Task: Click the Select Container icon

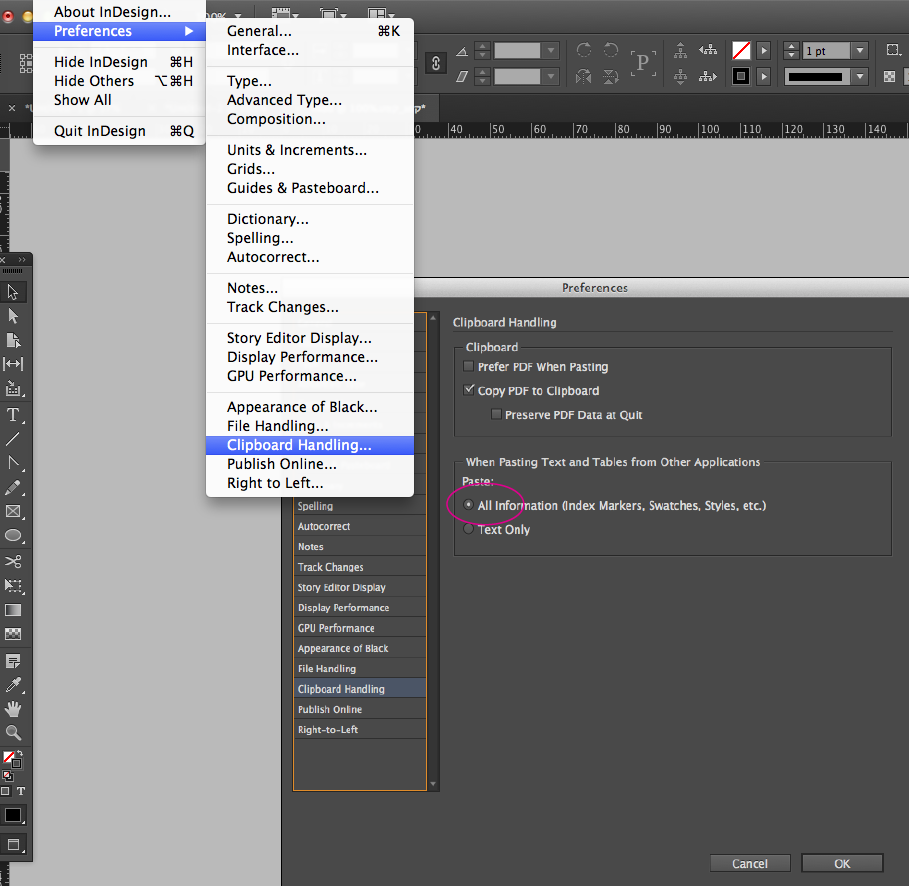Action: pyautogui.click(x=681, y=51)
